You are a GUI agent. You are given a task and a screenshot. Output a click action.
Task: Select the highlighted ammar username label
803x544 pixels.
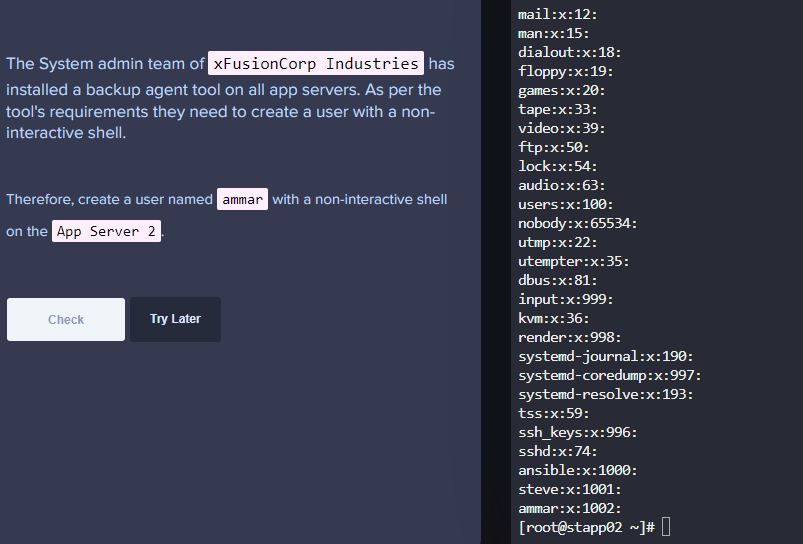[x=242, y=199]
